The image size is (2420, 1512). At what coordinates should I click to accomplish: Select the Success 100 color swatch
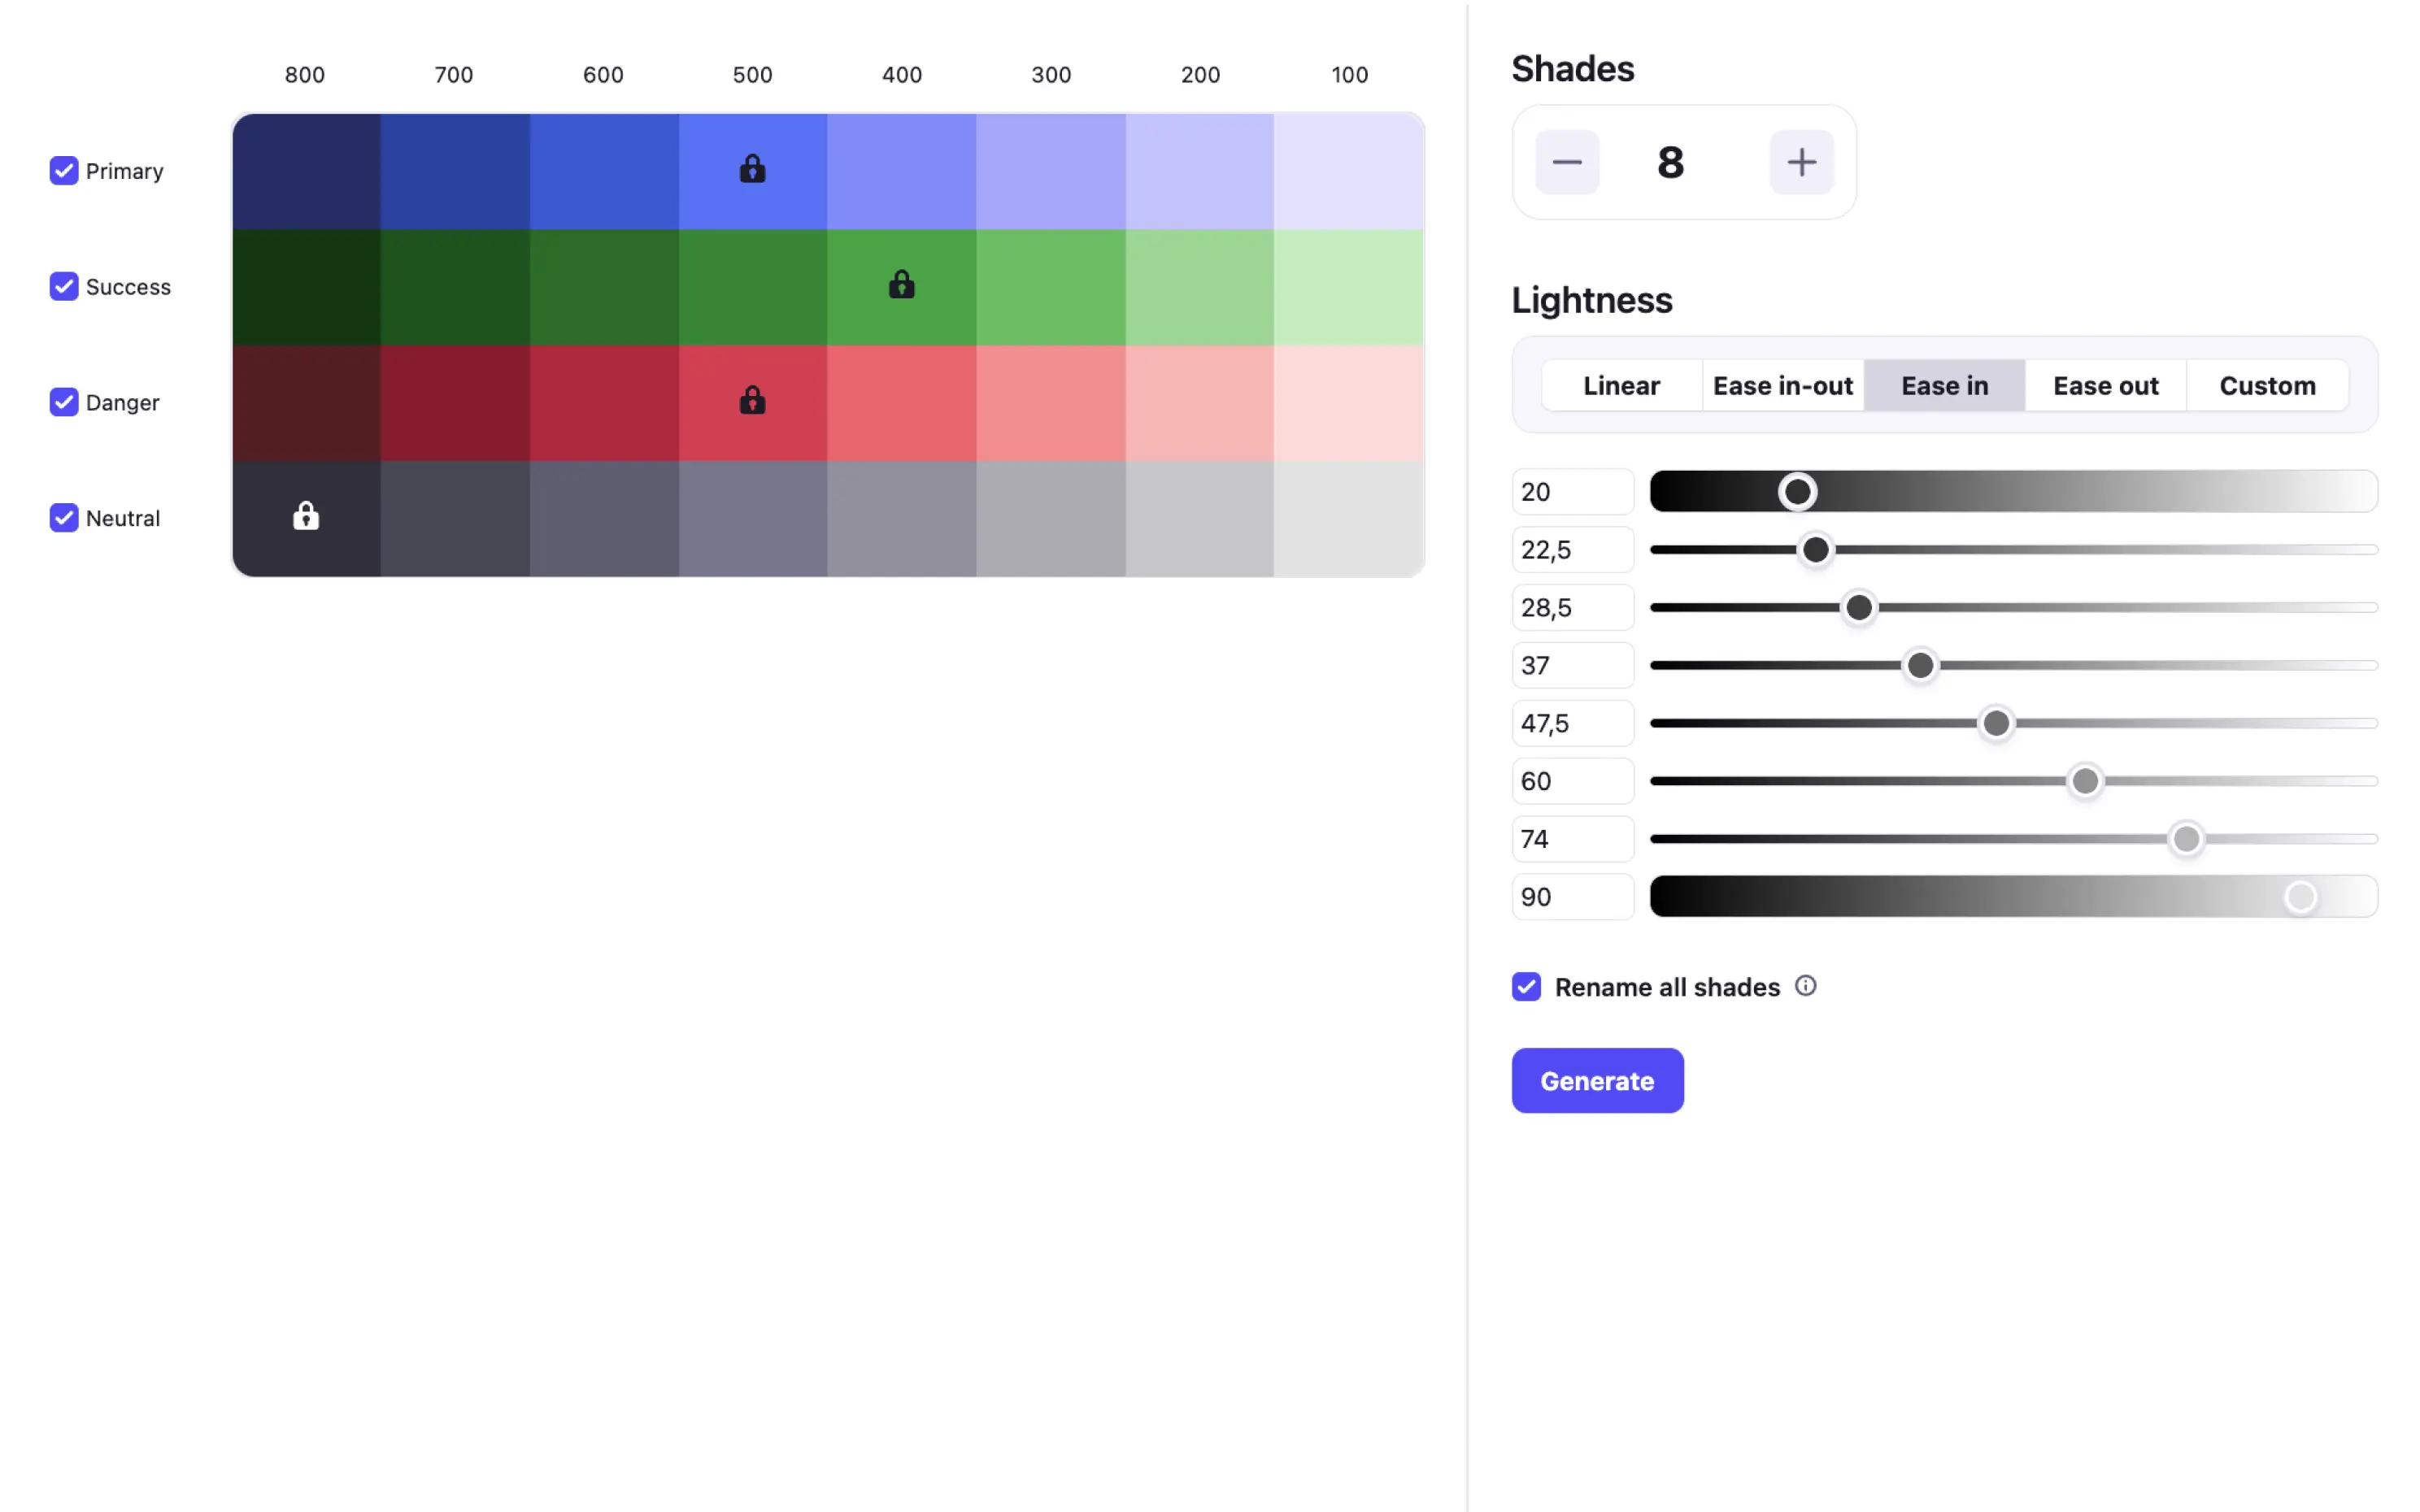tap(1349, 285)
